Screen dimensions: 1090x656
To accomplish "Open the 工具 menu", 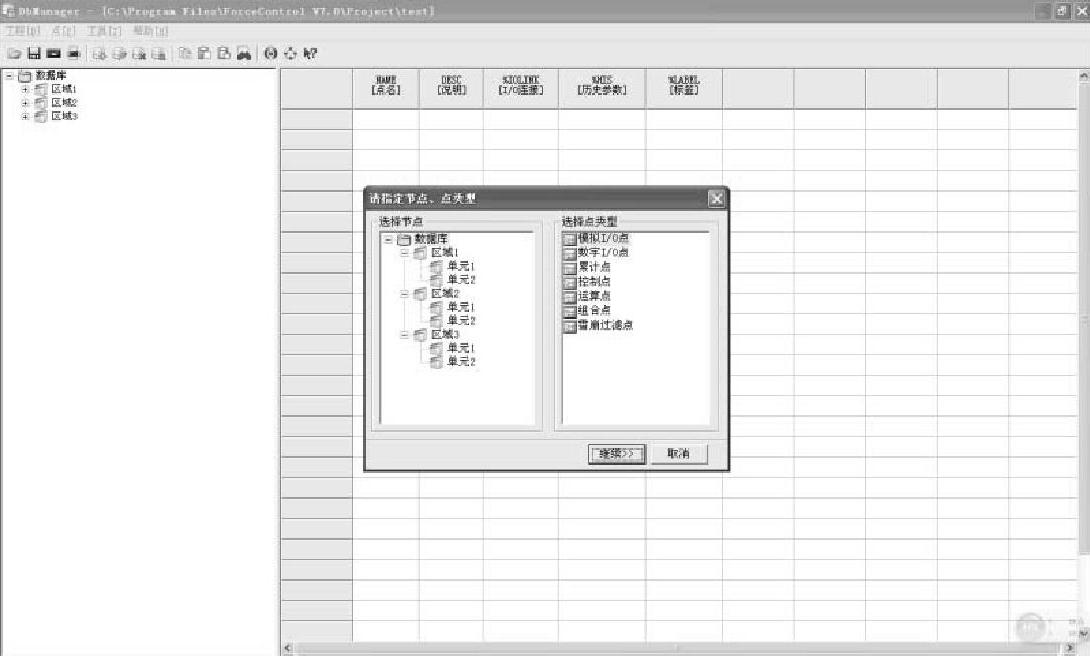I will click(x=104, y=31).
